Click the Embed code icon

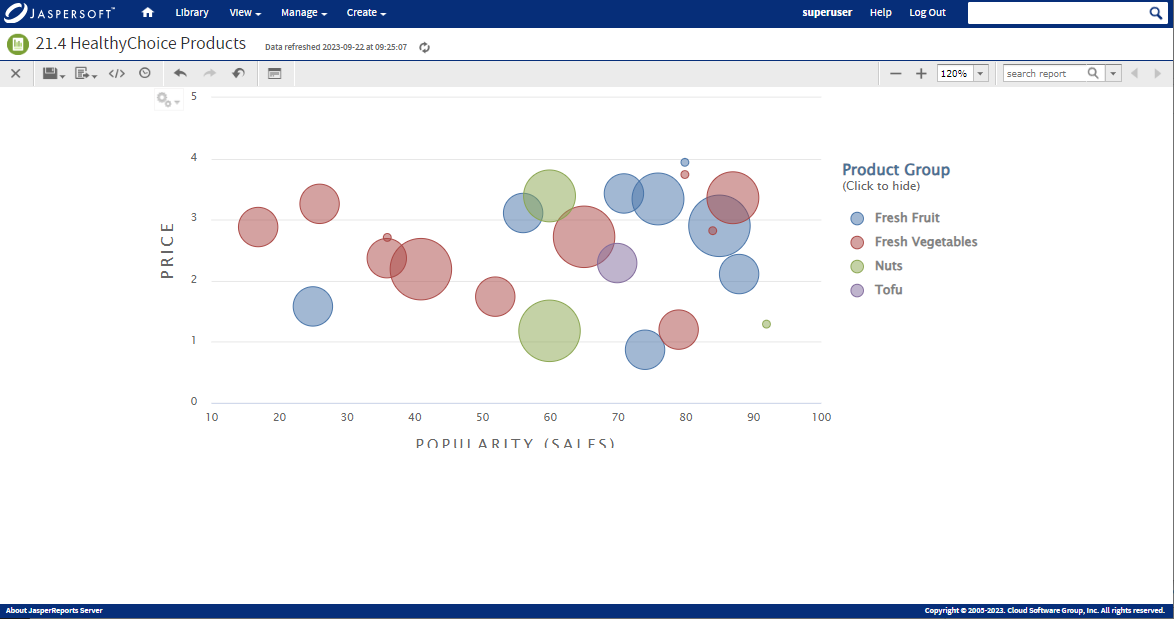pyautogui.click(x=117, y=73)
